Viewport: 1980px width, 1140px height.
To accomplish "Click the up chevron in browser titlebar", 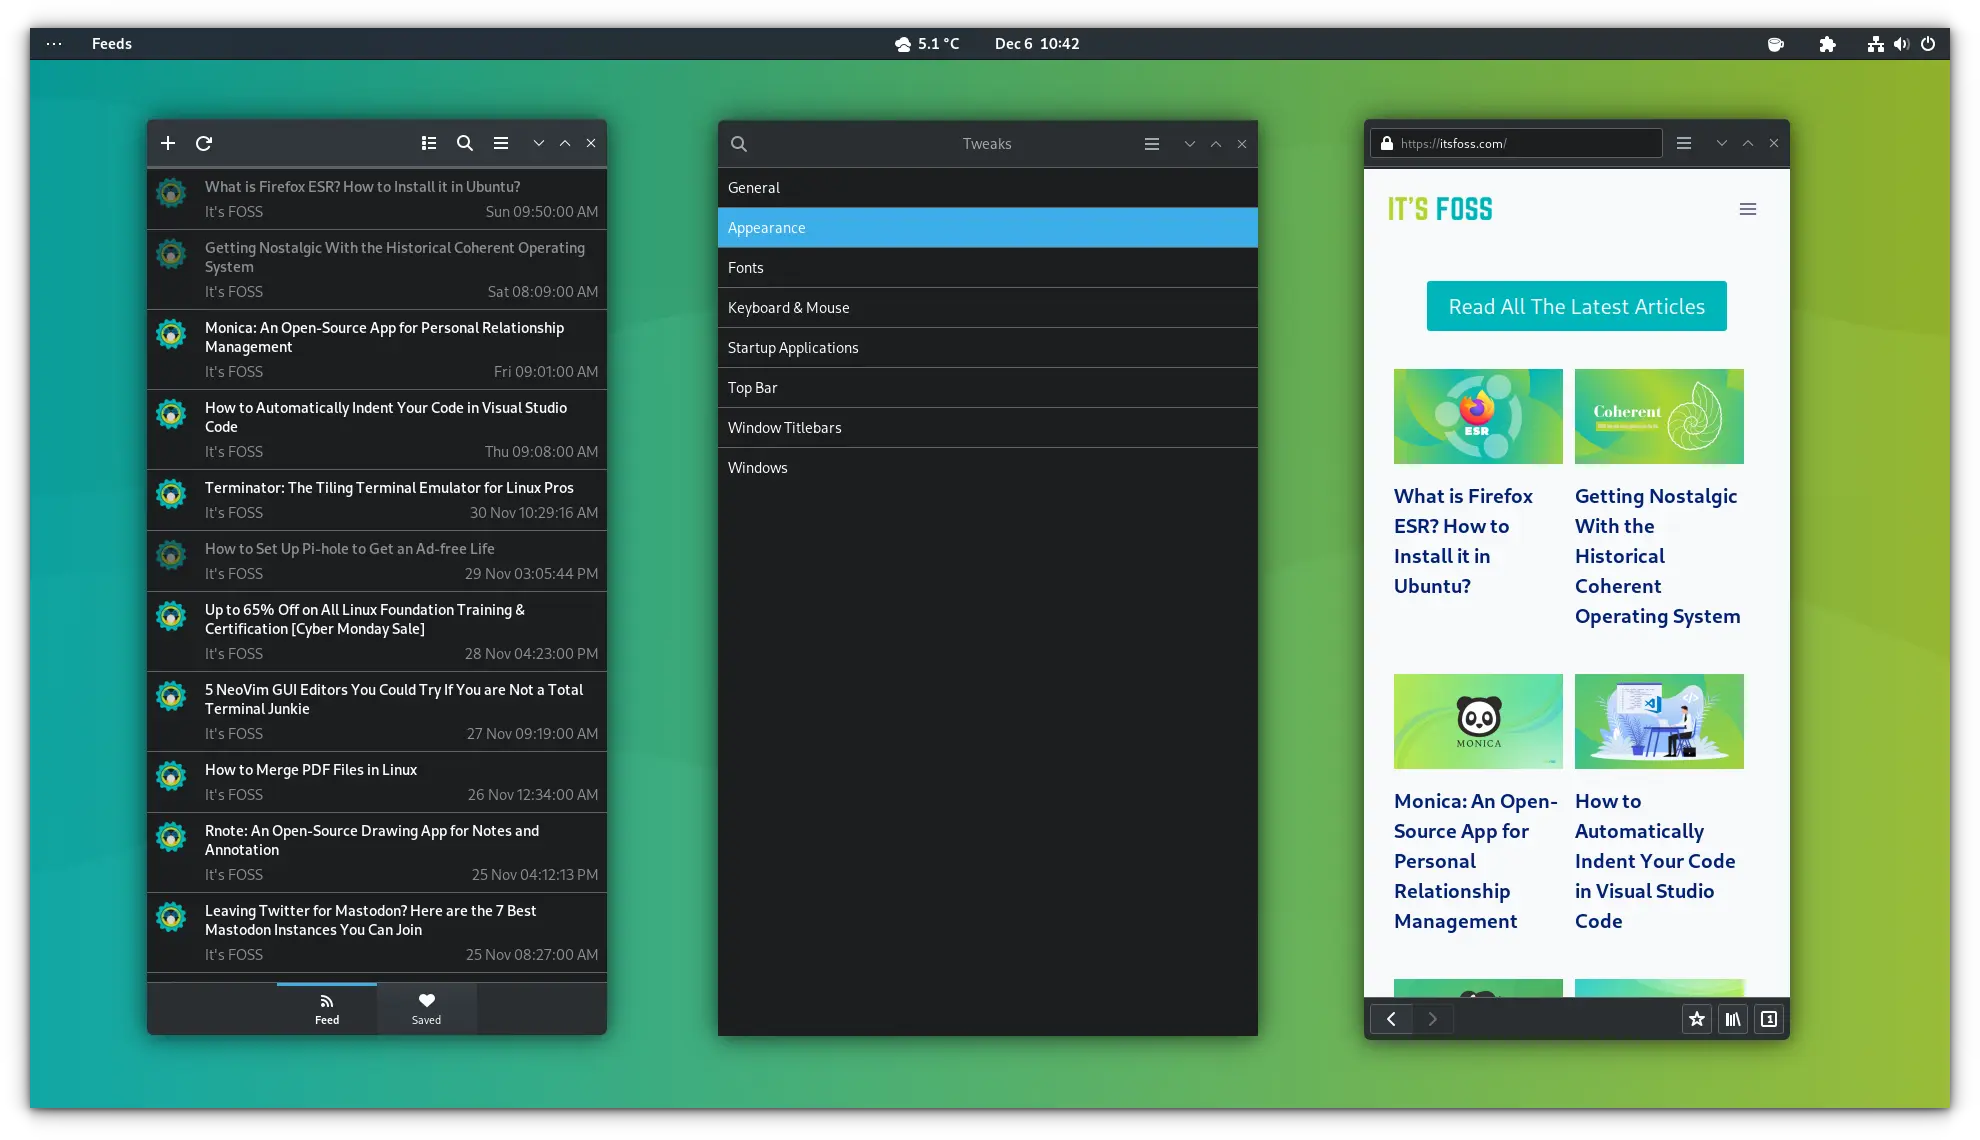I will 1748,143.
